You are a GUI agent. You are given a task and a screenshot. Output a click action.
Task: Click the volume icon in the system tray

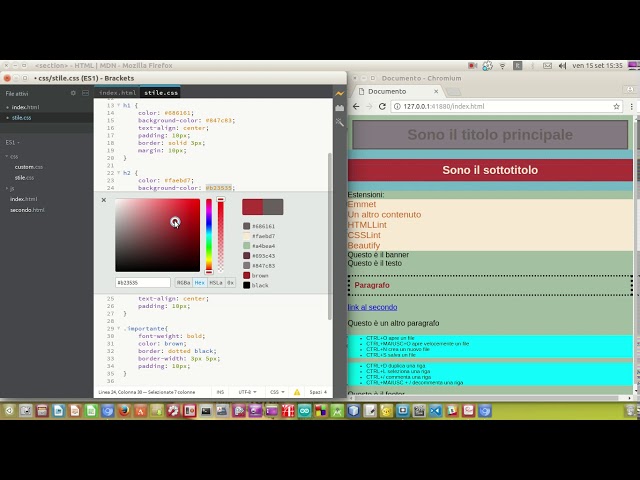[562, 65]
